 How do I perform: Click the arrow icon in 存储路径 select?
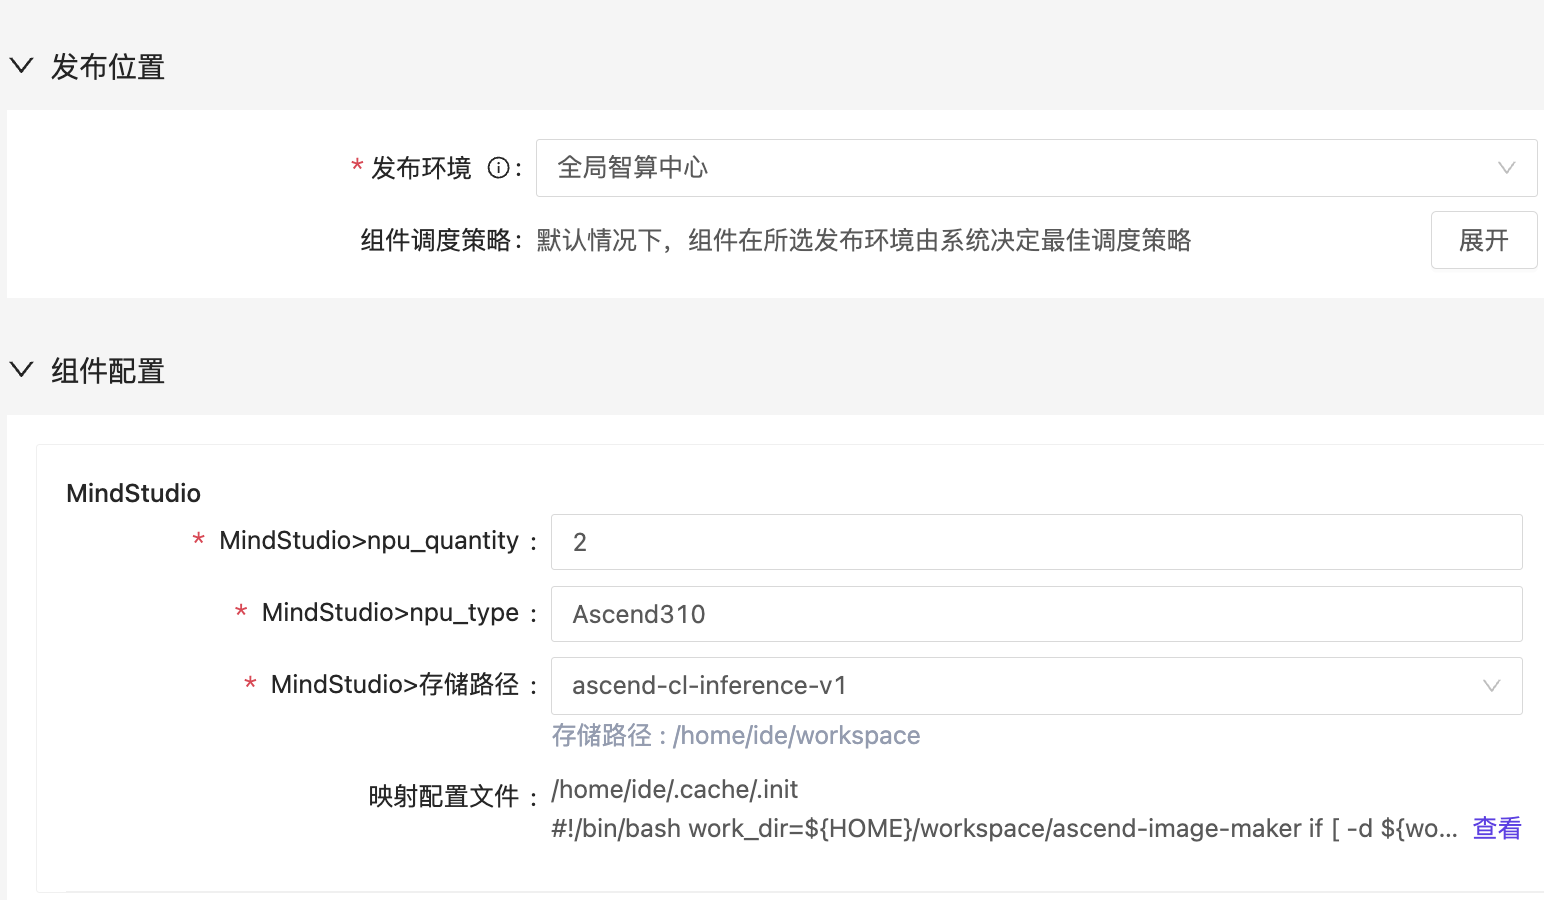1491,686
